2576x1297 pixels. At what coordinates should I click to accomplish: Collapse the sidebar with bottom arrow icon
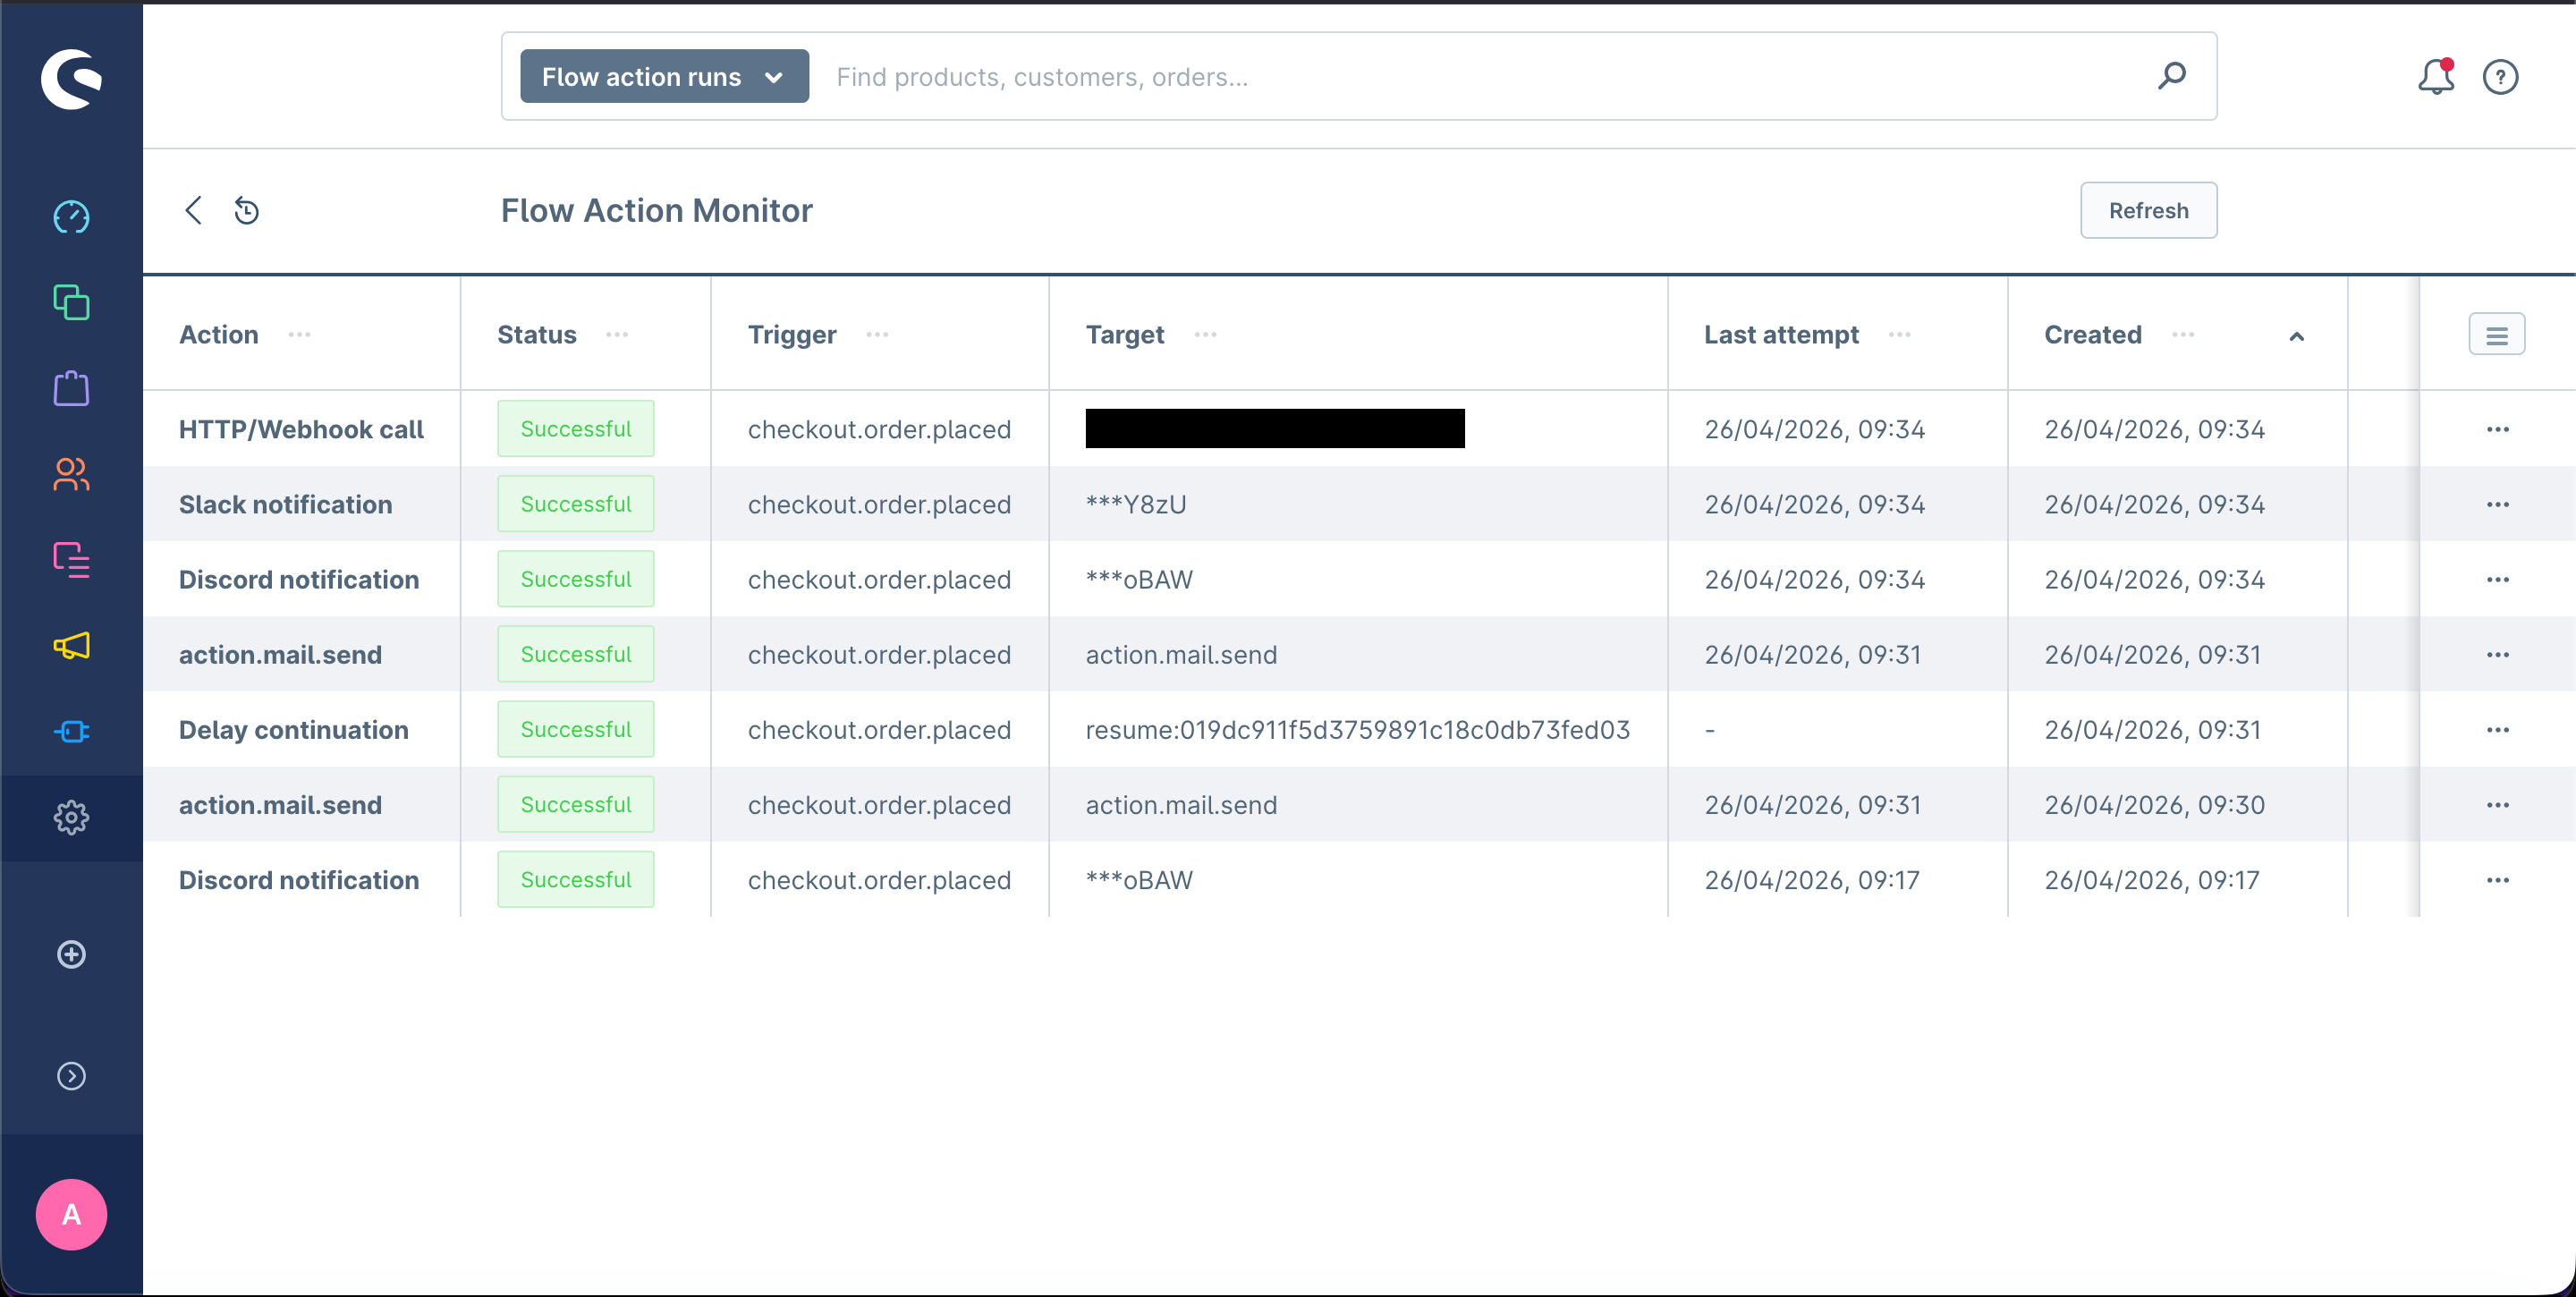click(x=71, y=1076)
